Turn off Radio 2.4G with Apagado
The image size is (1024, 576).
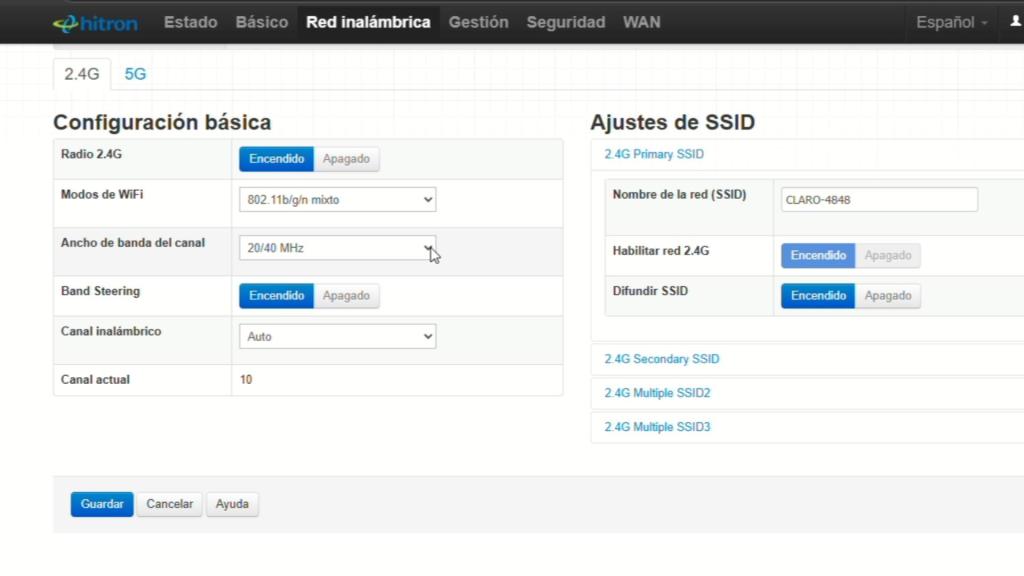pyautogui.click(x=346, y=159)
